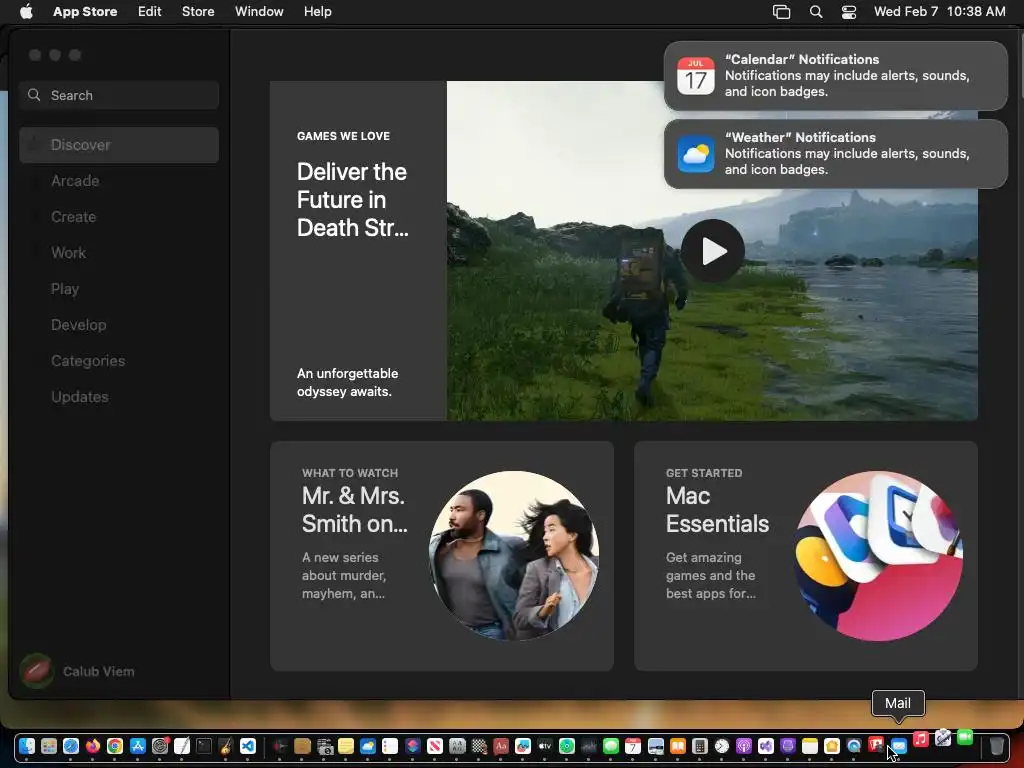1024x768 pixels.
Task: Select Discover in the sidebar
Action: click(119, 145)
